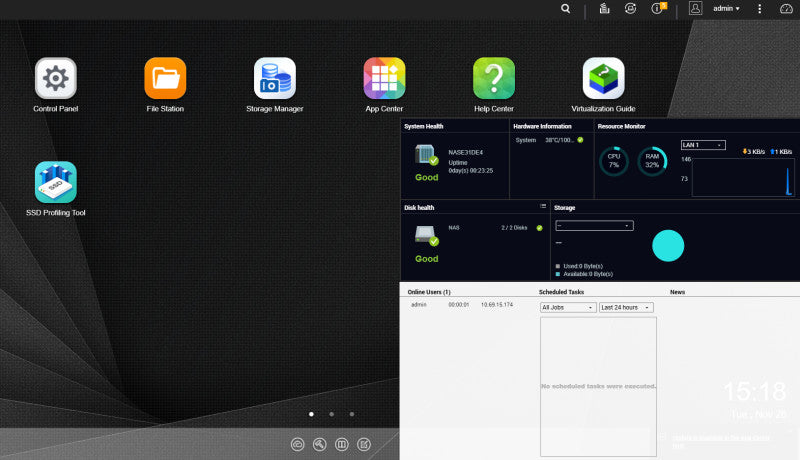The image size is (800, 460).
Task: Click the '2 / 2 Disks' text
Action: coord(514,228)
